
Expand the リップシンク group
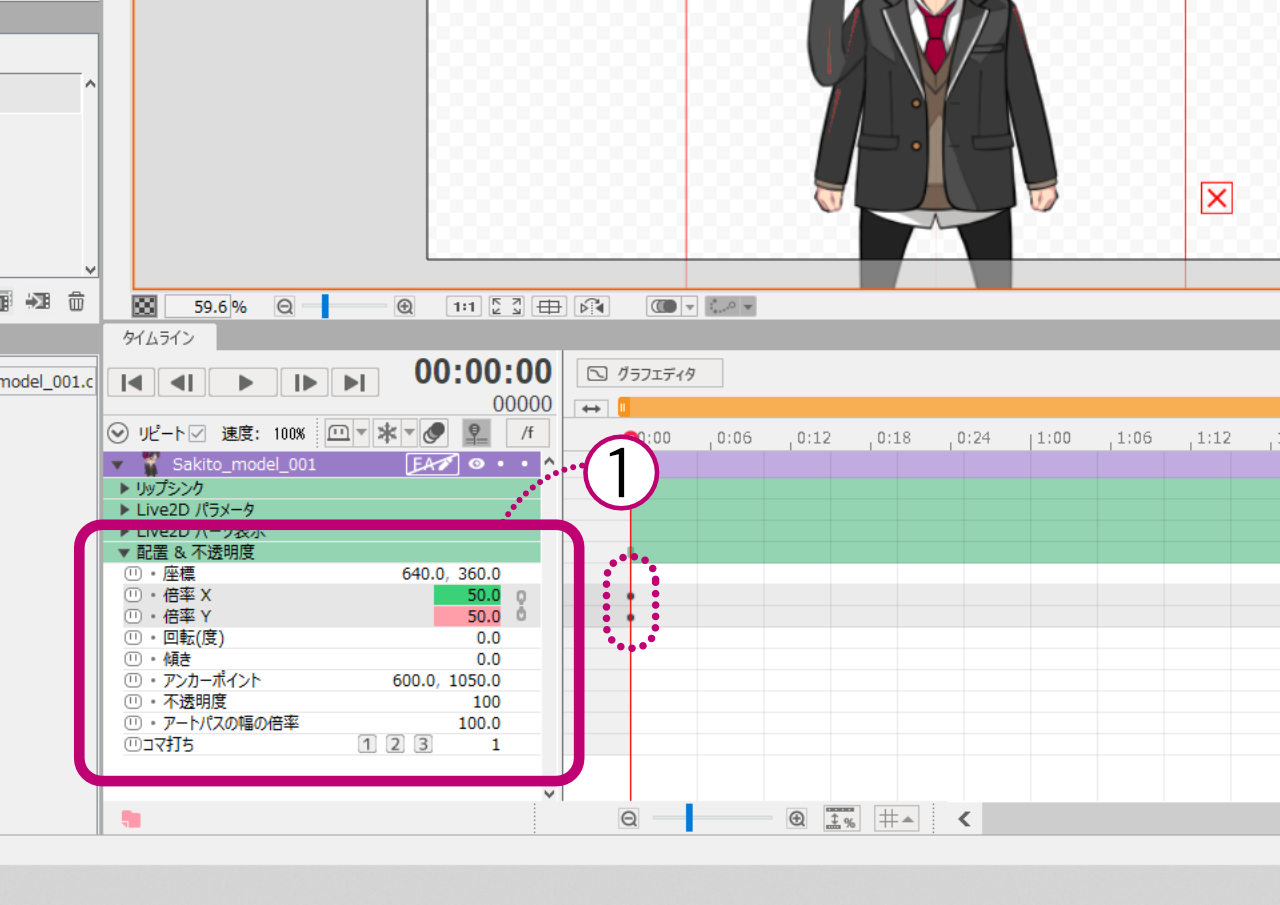125,488
